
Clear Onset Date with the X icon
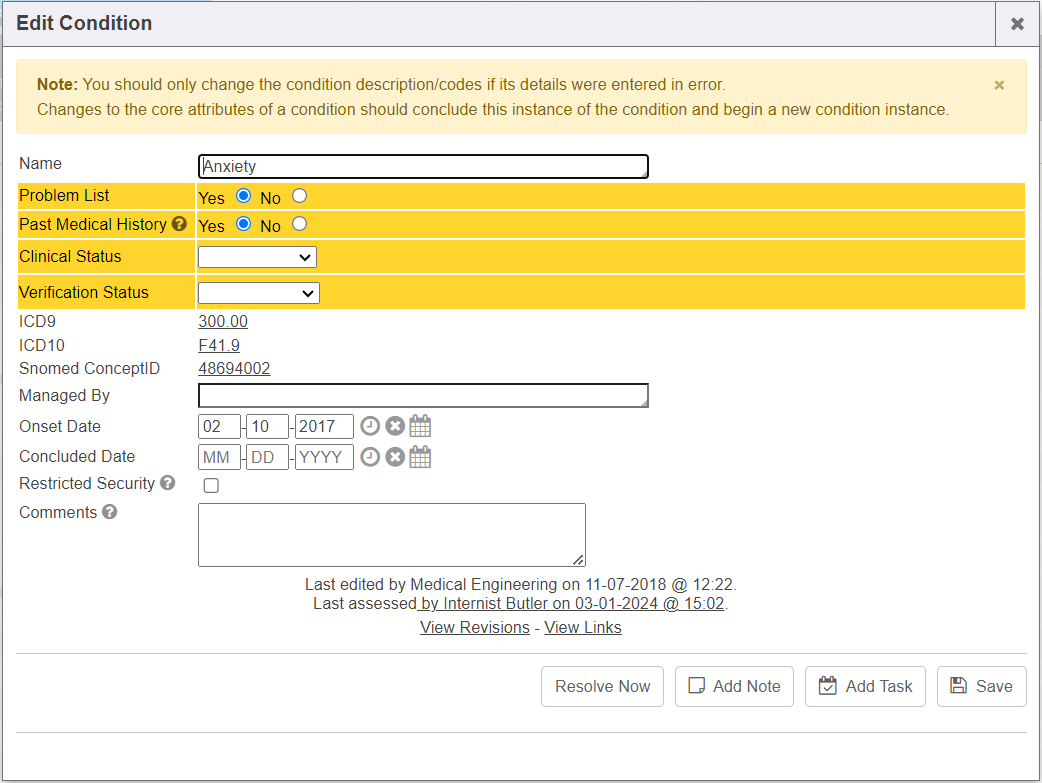click(x=395, y=427)
